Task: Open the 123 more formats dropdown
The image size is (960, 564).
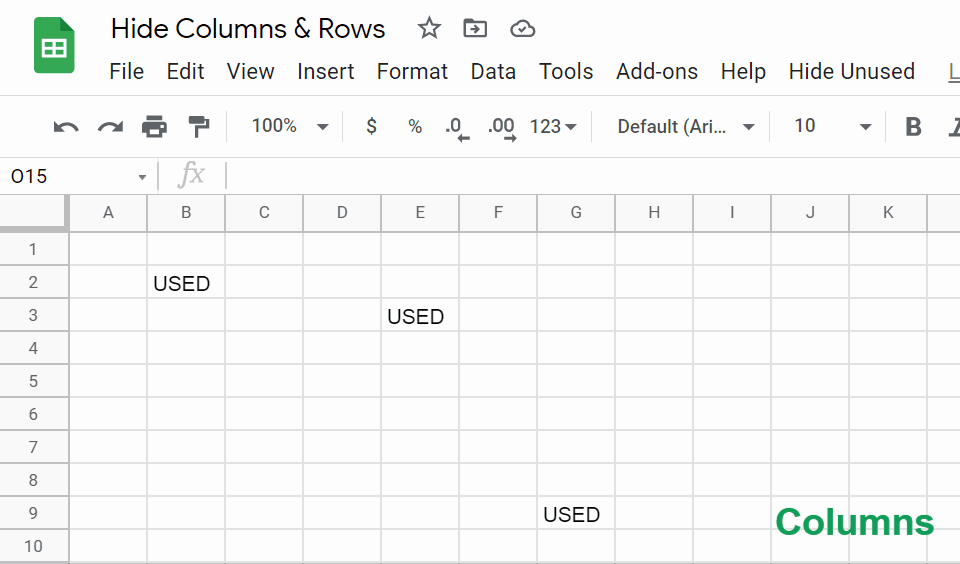Action: (553, 127)
